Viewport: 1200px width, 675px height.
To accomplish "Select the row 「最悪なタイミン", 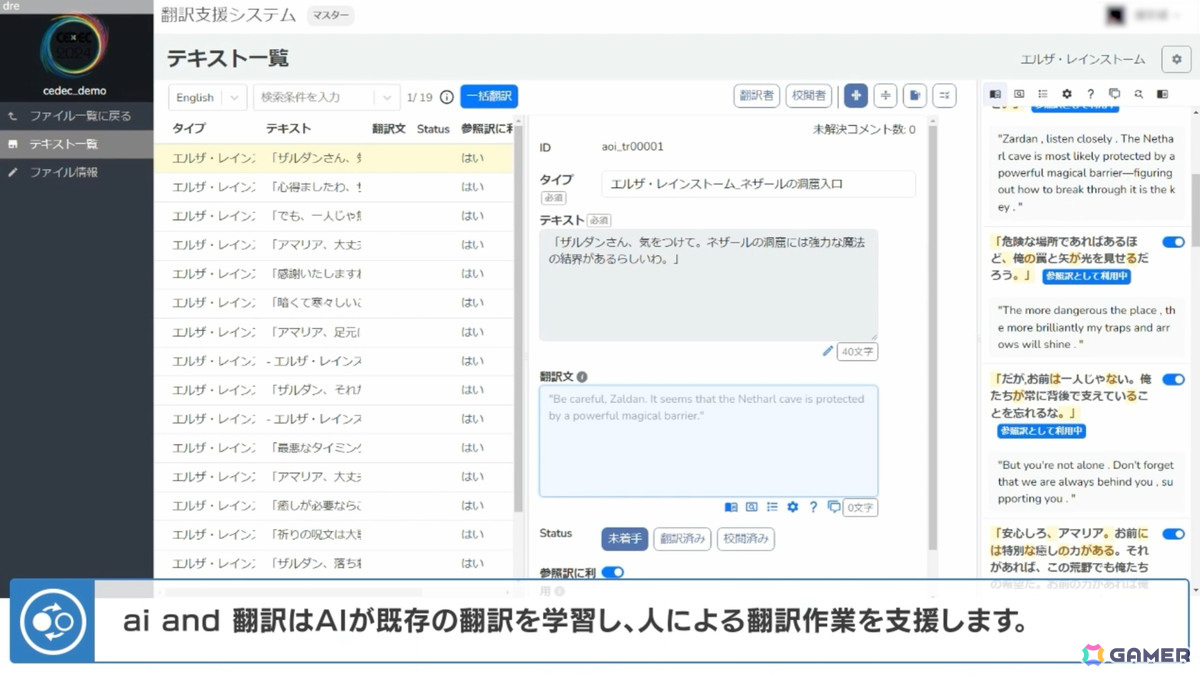I will [334, 447].
